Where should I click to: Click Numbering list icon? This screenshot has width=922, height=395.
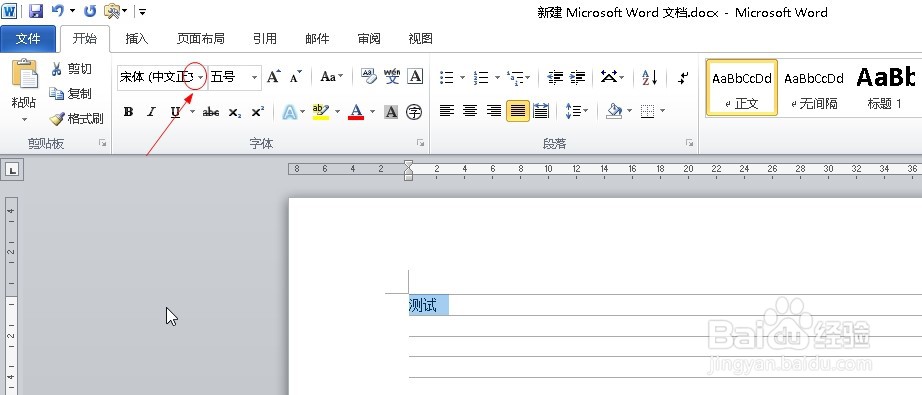click(x=481, y=78)
